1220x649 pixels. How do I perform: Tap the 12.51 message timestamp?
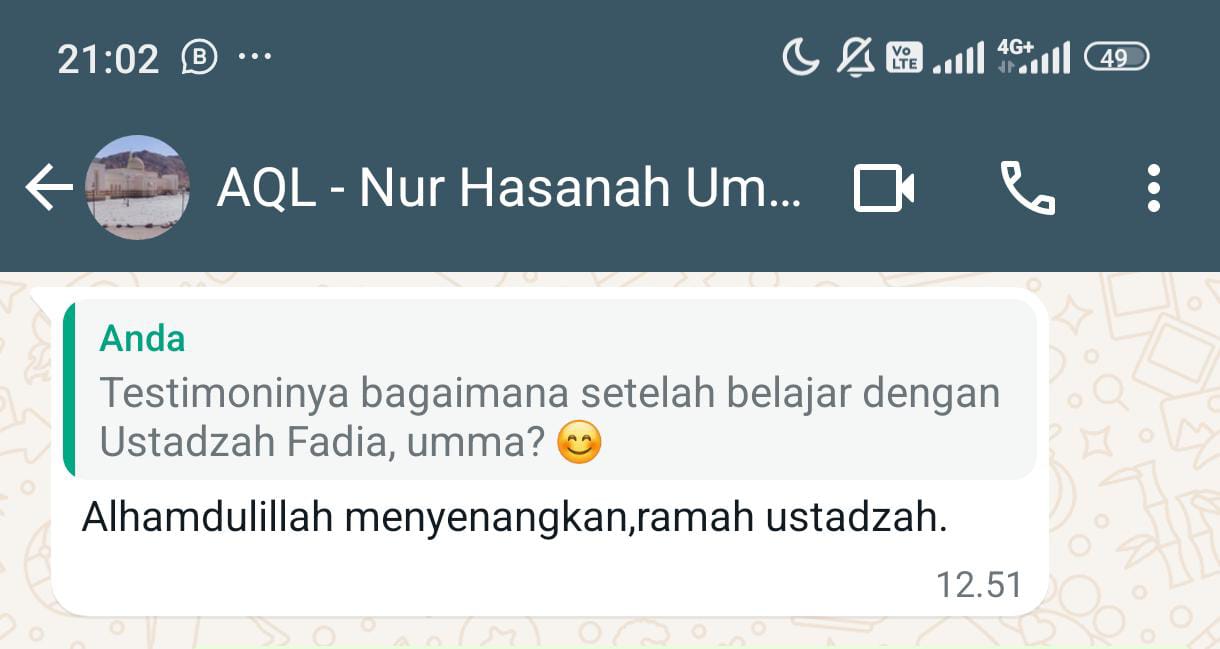point(979,584)
